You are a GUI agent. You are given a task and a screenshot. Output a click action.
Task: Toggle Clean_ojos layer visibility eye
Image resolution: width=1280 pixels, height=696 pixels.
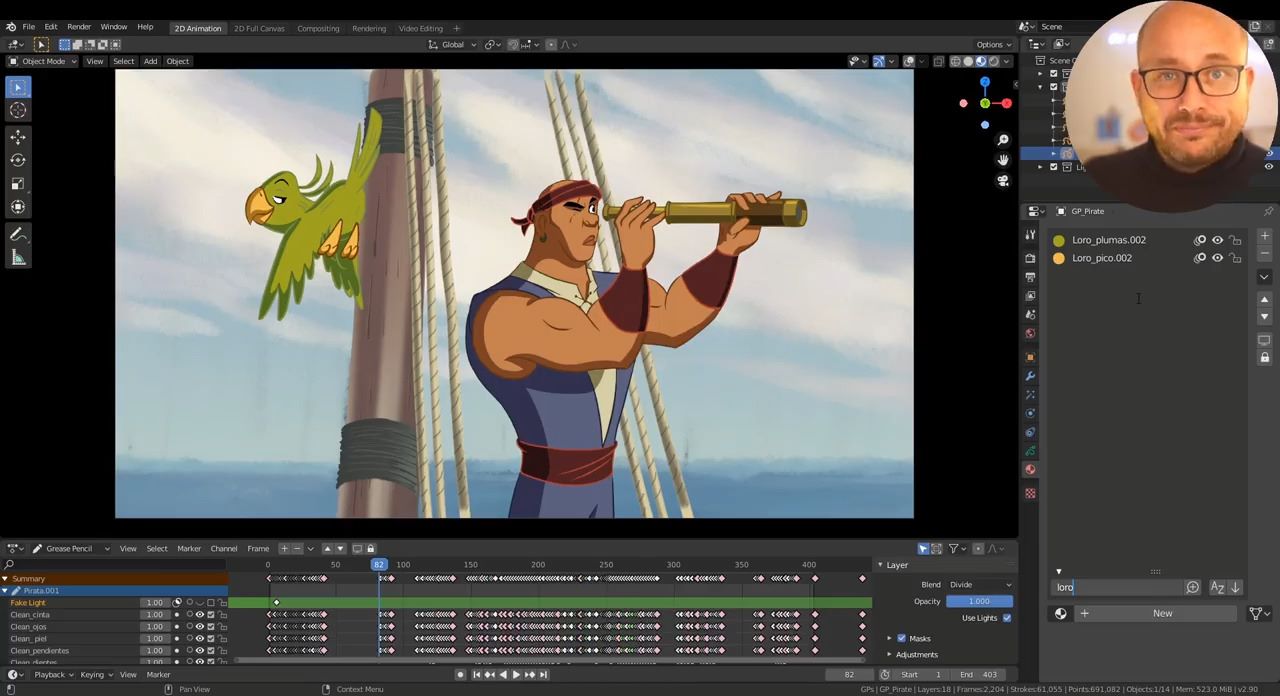pos(199,627)
